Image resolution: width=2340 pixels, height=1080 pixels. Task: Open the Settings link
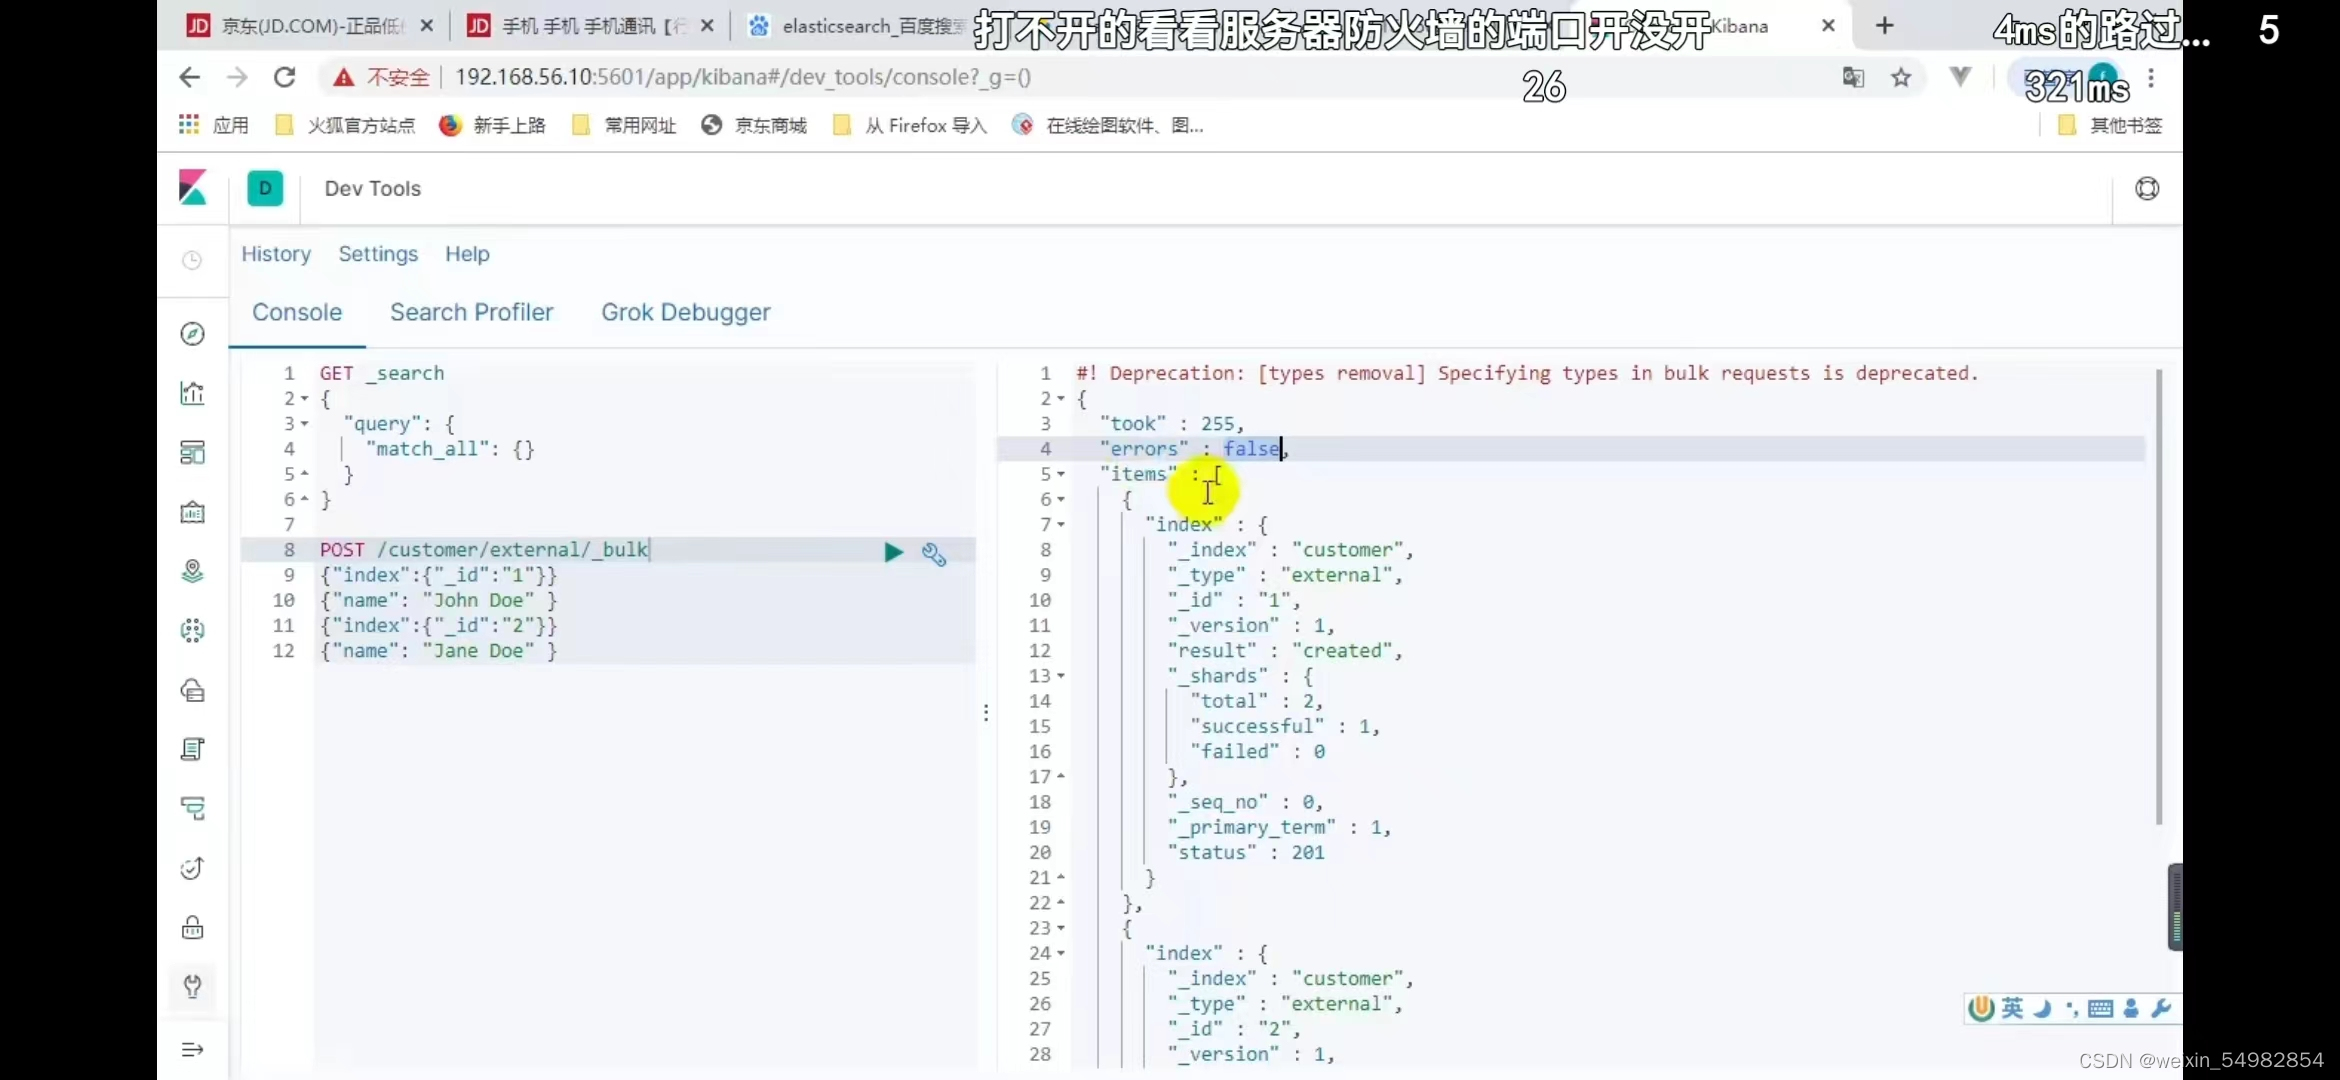tap(378, 254)
